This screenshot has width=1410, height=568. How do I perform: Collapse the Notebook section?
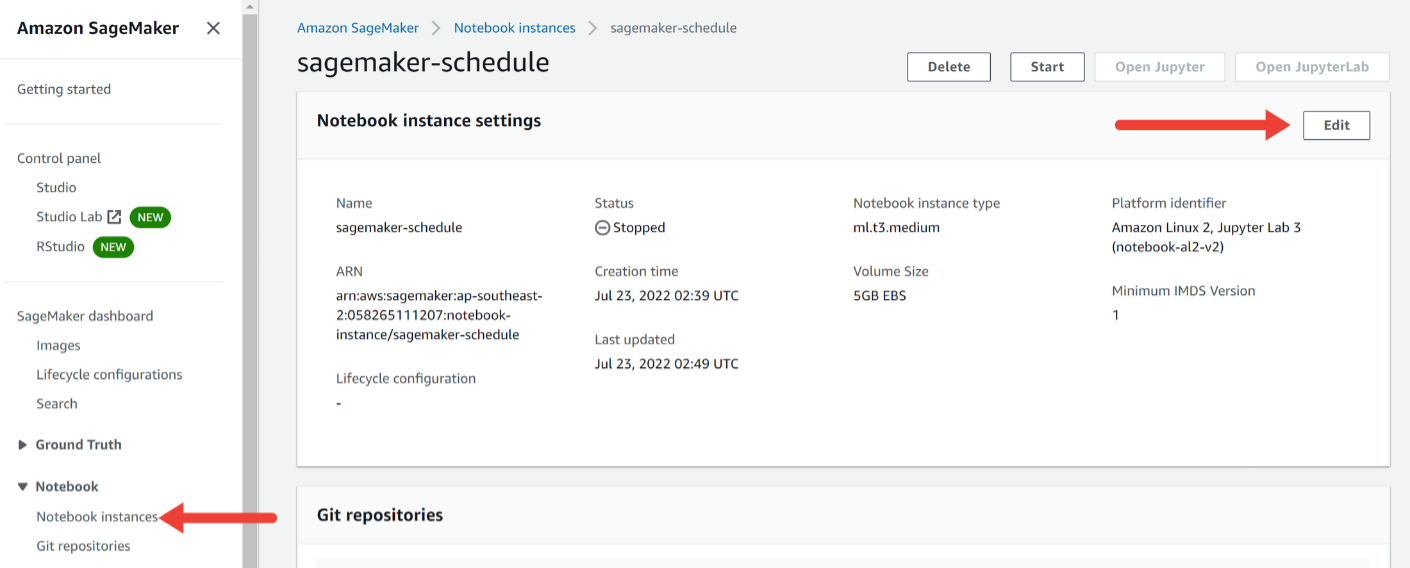coord(23,487)
